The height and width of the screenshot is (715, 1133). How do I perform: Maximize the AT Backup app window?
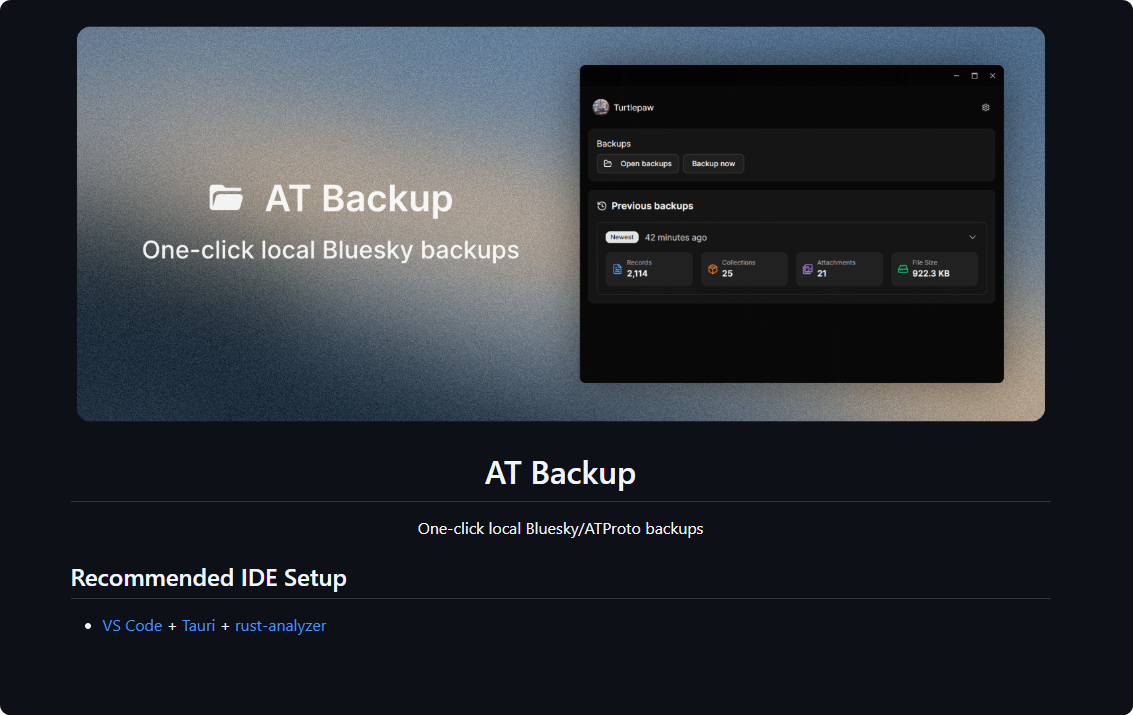tap(974, 76)
